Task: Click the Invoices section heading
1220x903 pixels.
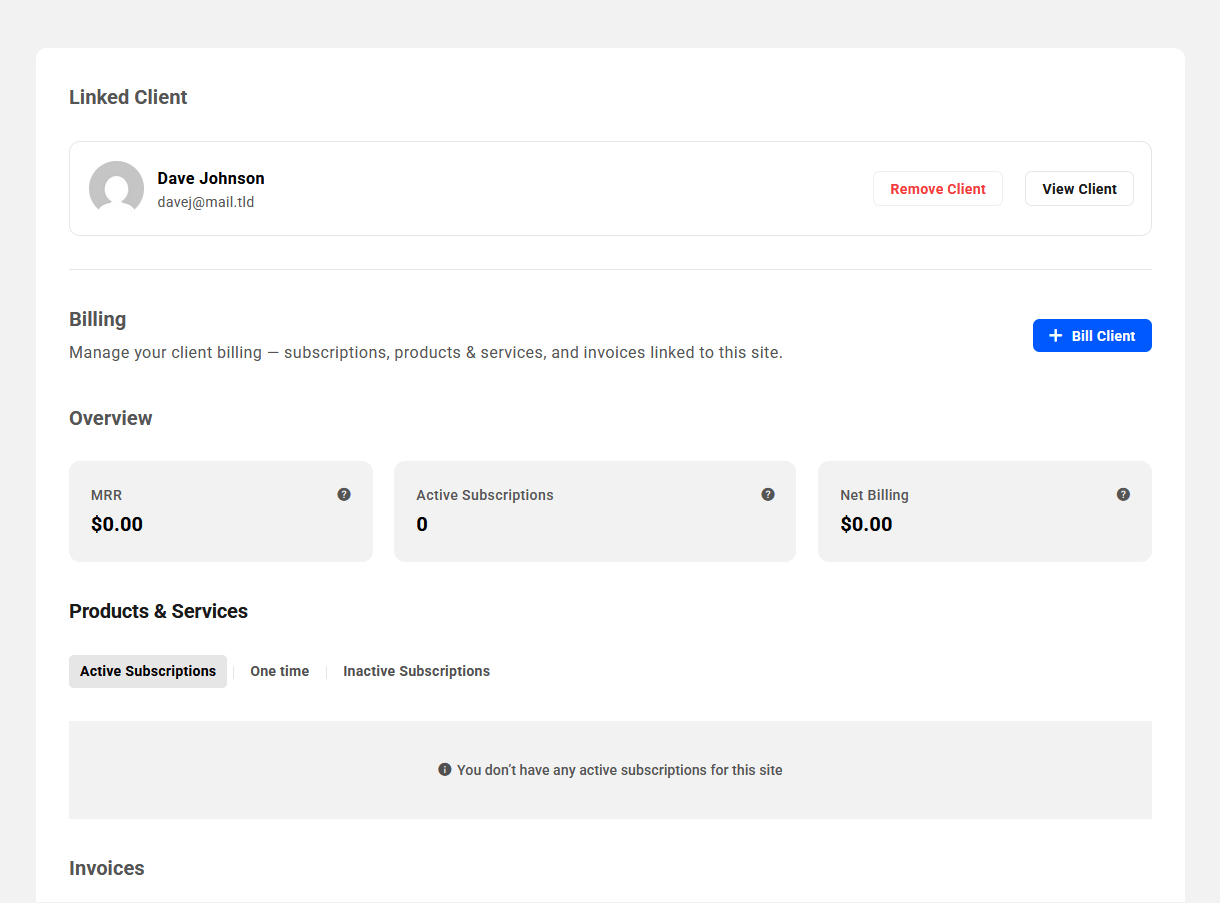Action: click(x=107, y=868)
